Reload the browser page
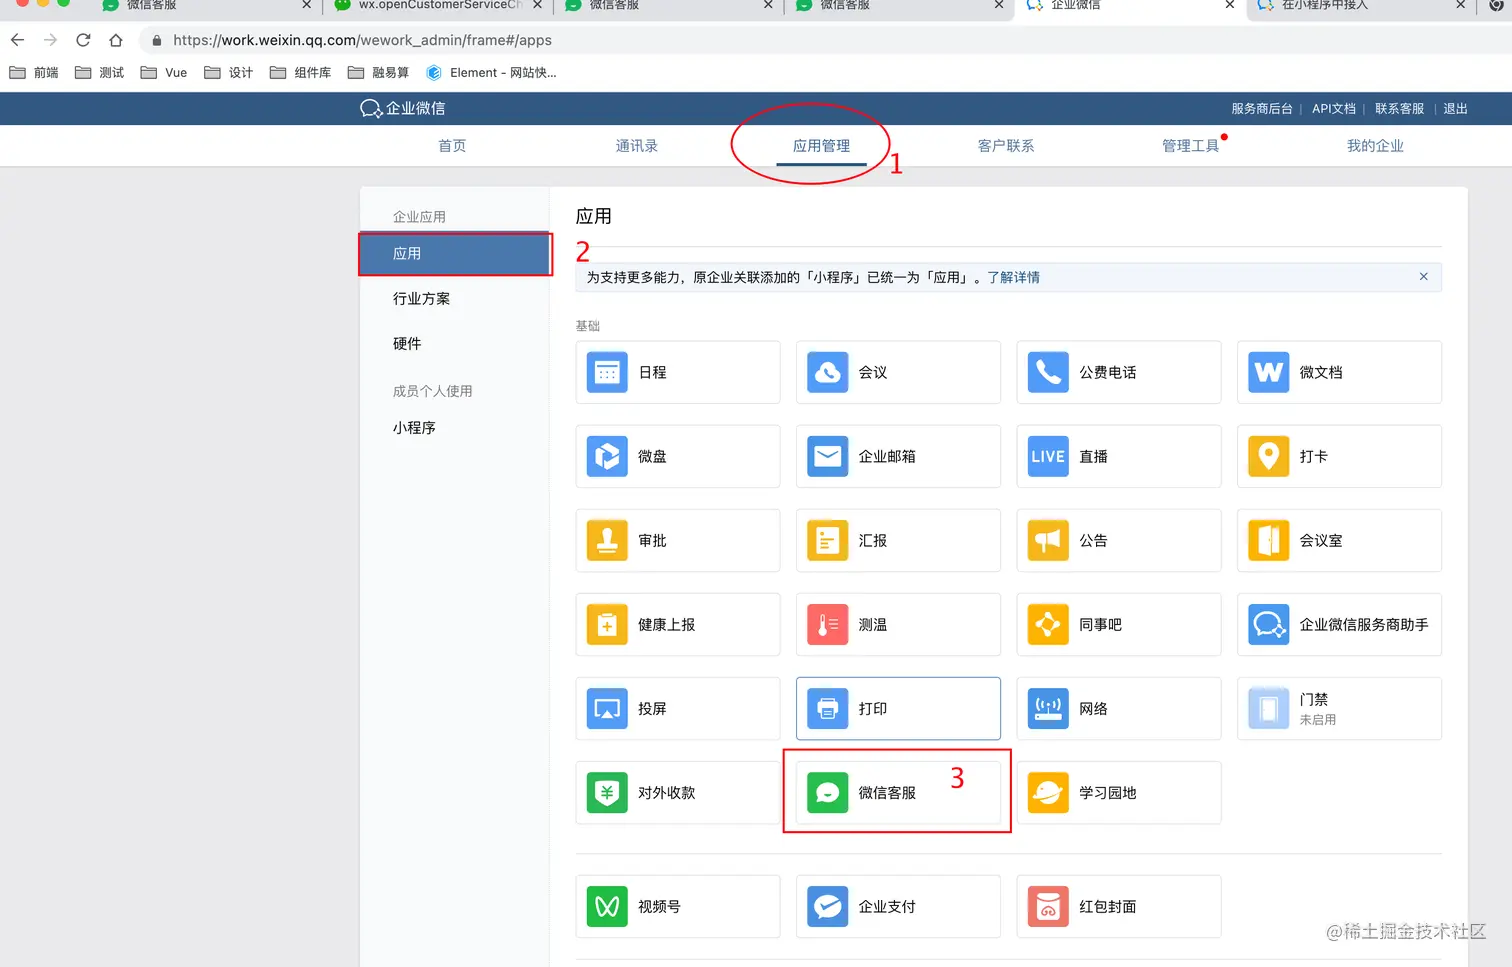This screenshot has width=1512, height=967. [83, 40]
